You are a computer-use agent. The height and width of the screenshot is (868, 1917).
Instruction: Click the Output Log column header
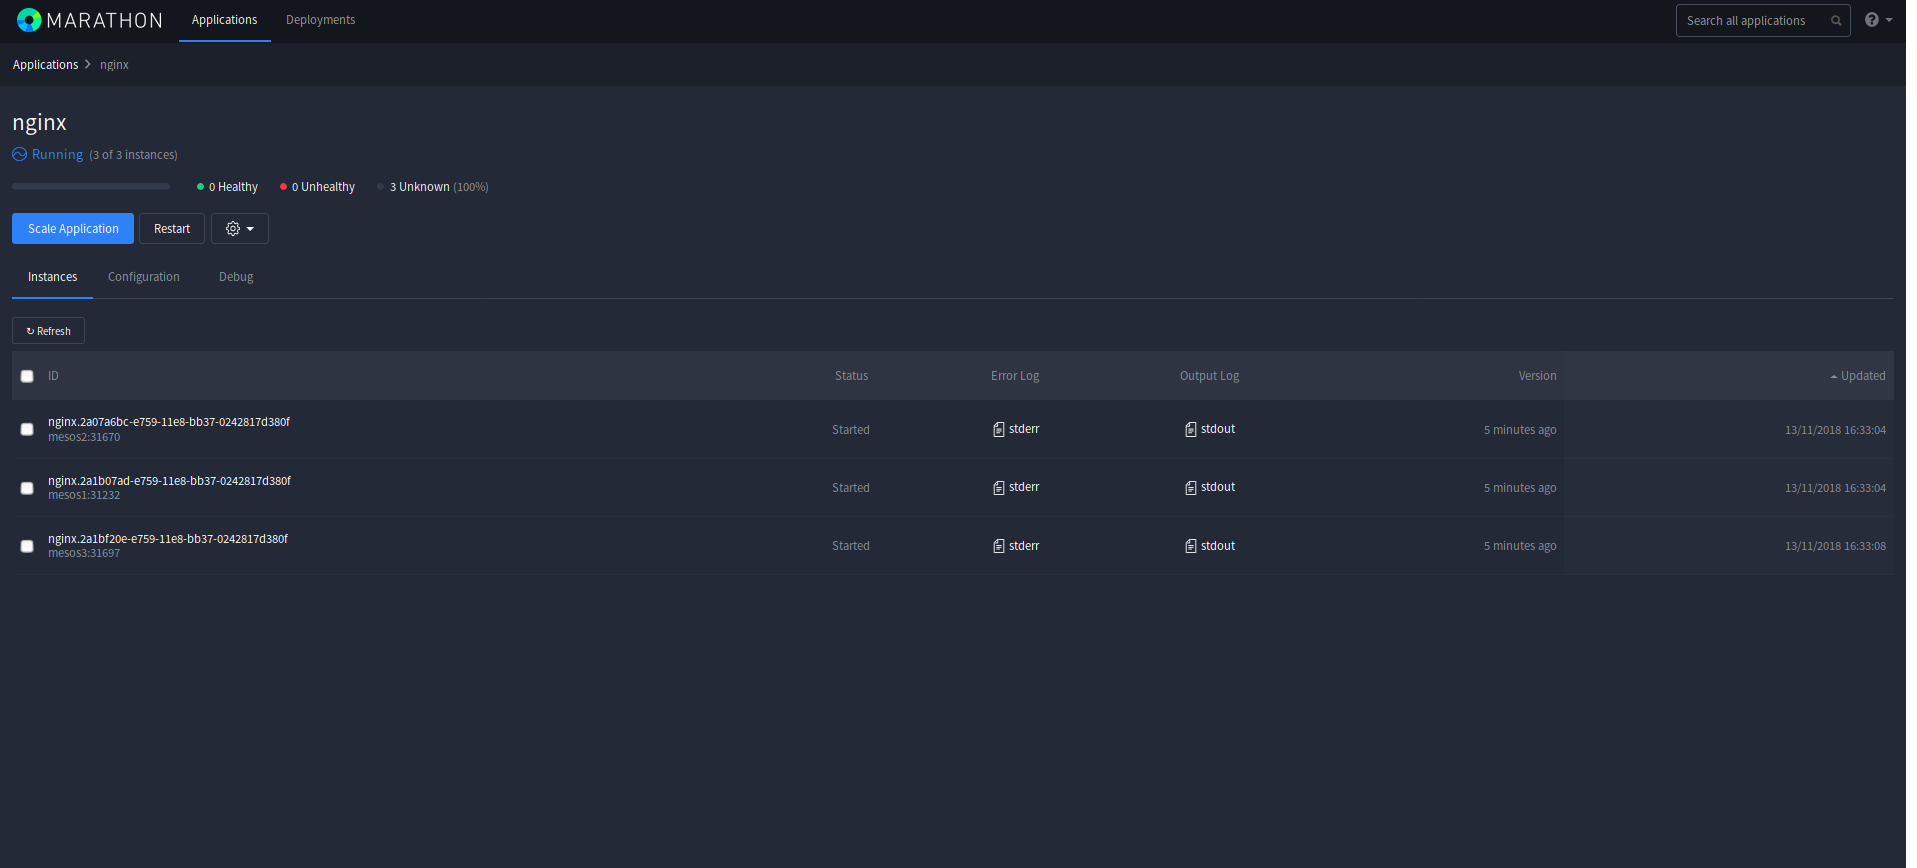pyautogui.click(x=1209, y=376)
